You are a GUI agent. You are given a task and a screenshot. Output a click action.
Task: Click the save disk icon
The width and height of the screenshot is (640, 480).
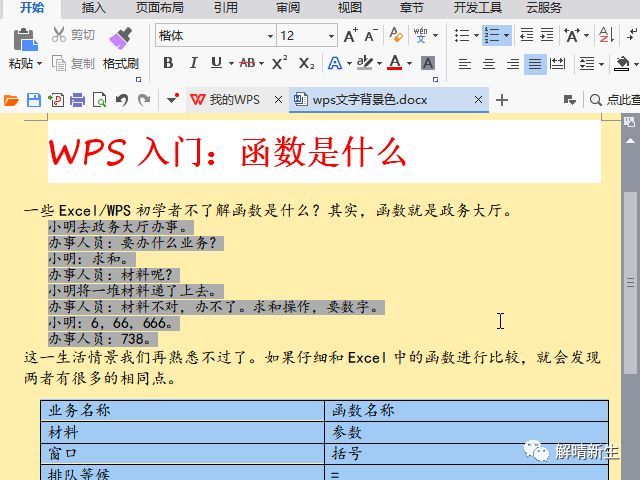point(34,100)
